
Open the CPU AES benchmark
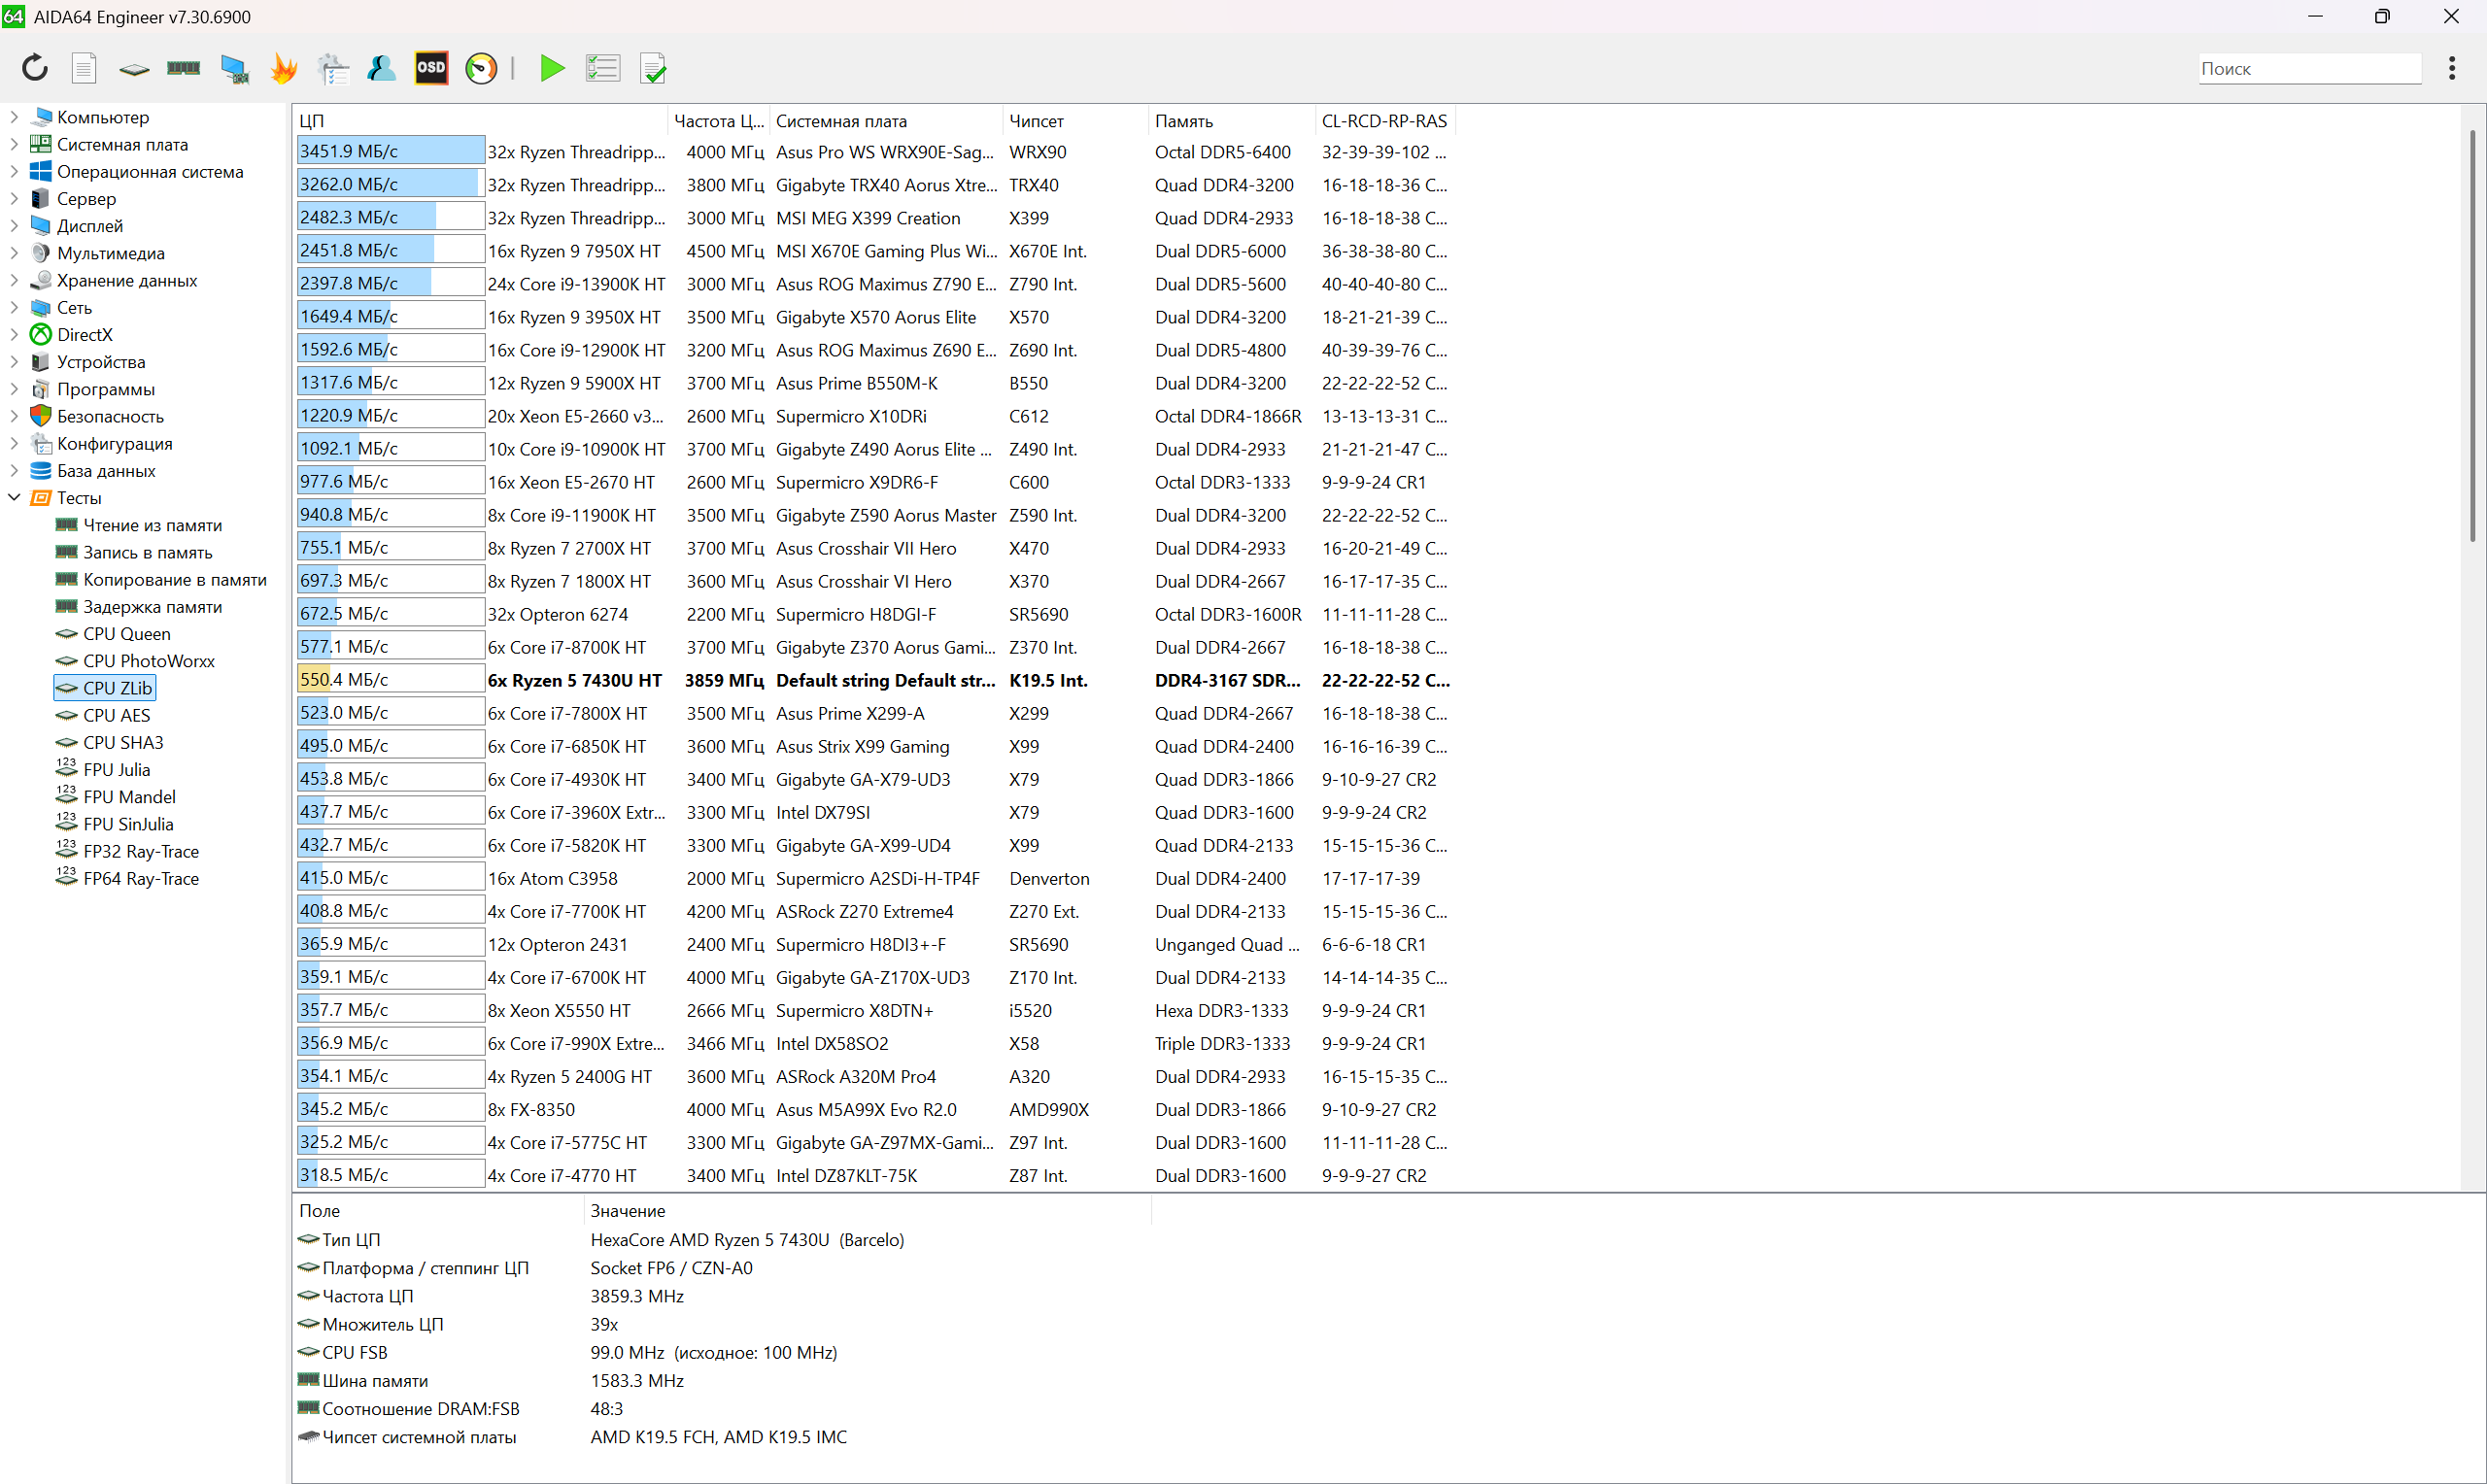coord(116,715)
